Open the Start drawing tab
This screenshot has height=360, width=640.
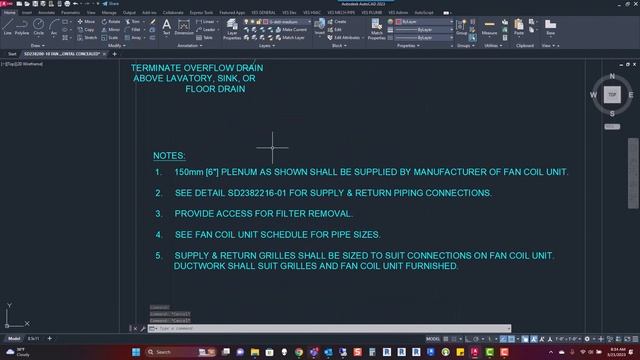12,54
